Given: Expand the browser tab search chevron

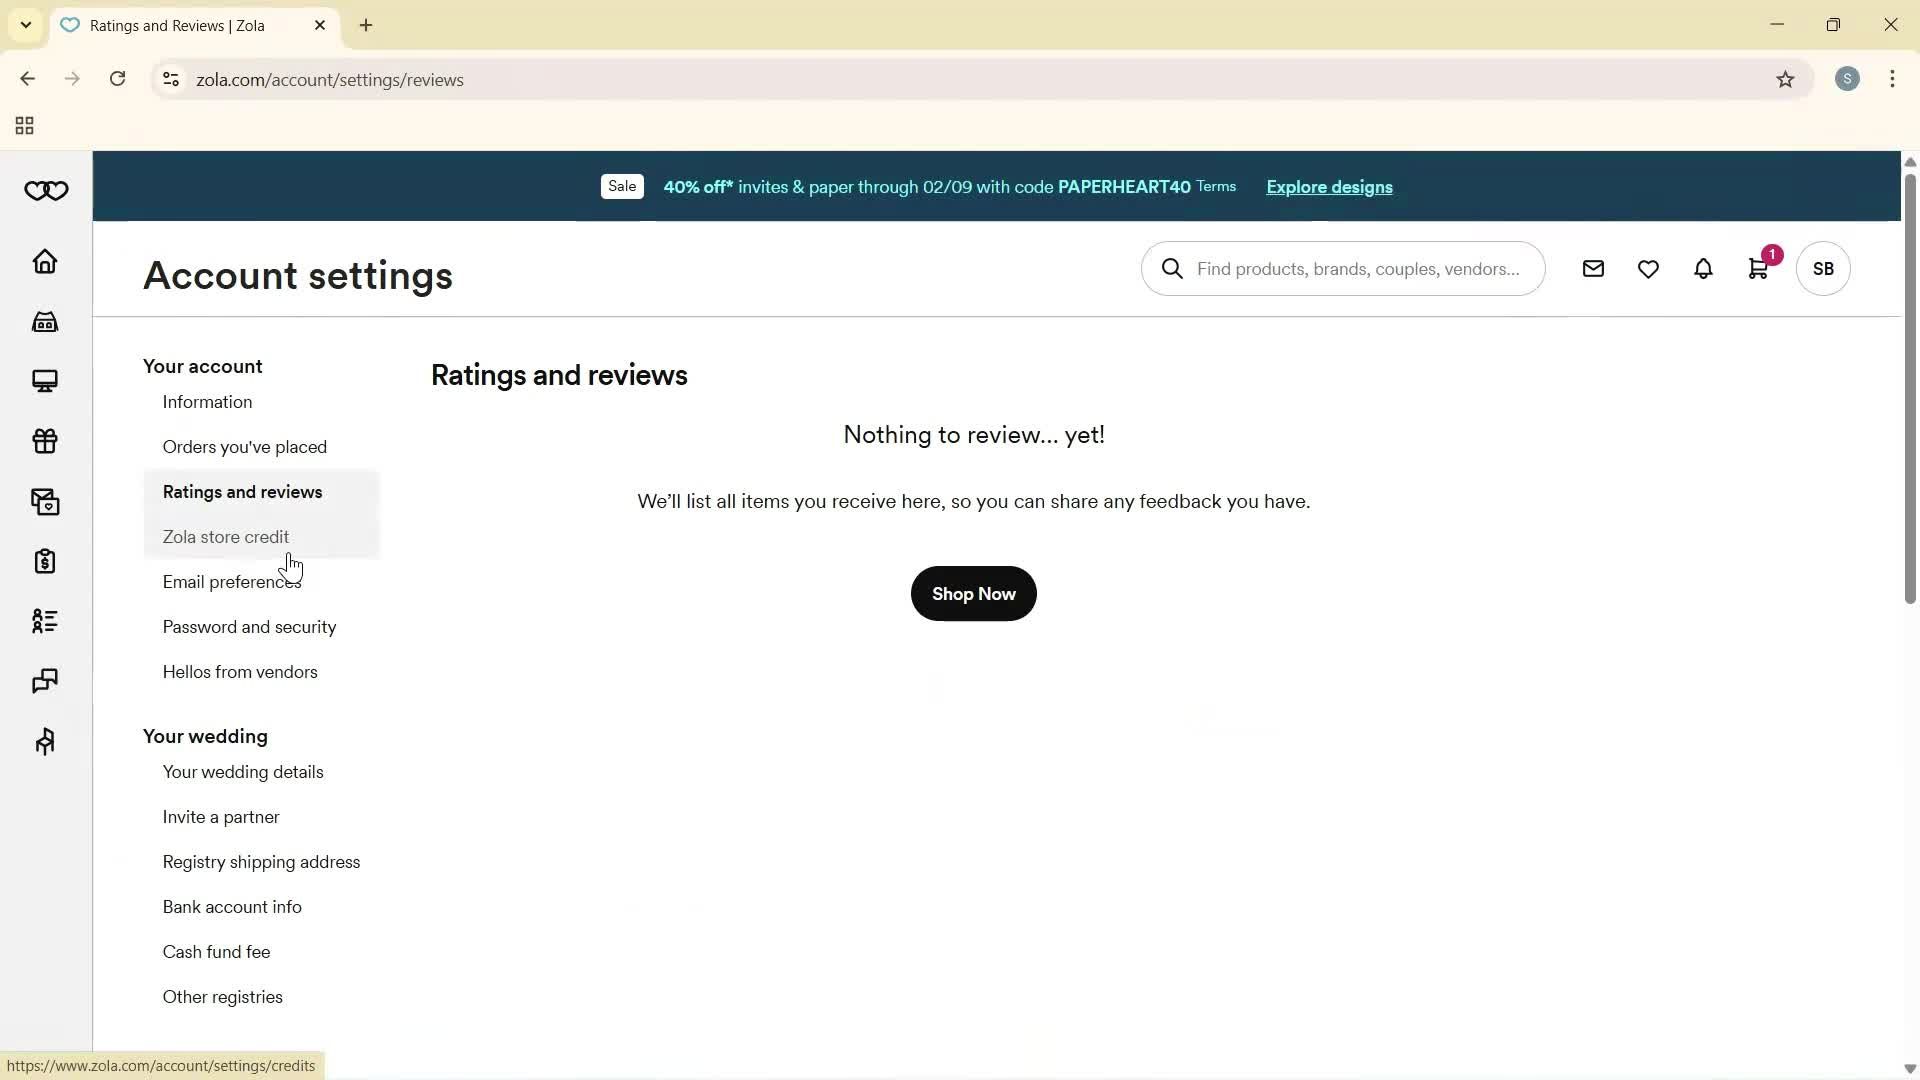Looking at the screenshot, I should click(x=25, y=25).
